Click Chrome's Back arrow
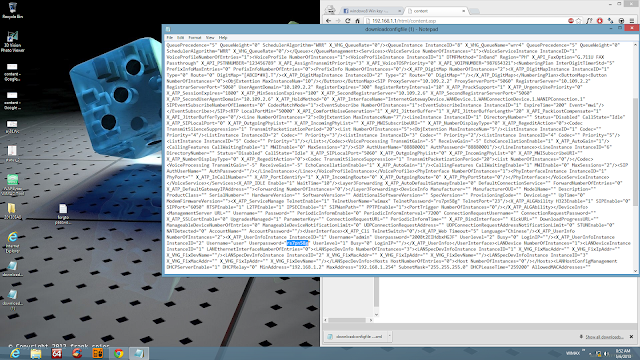The width and height of the screenshot is (640, 360). tap(329, 21)
